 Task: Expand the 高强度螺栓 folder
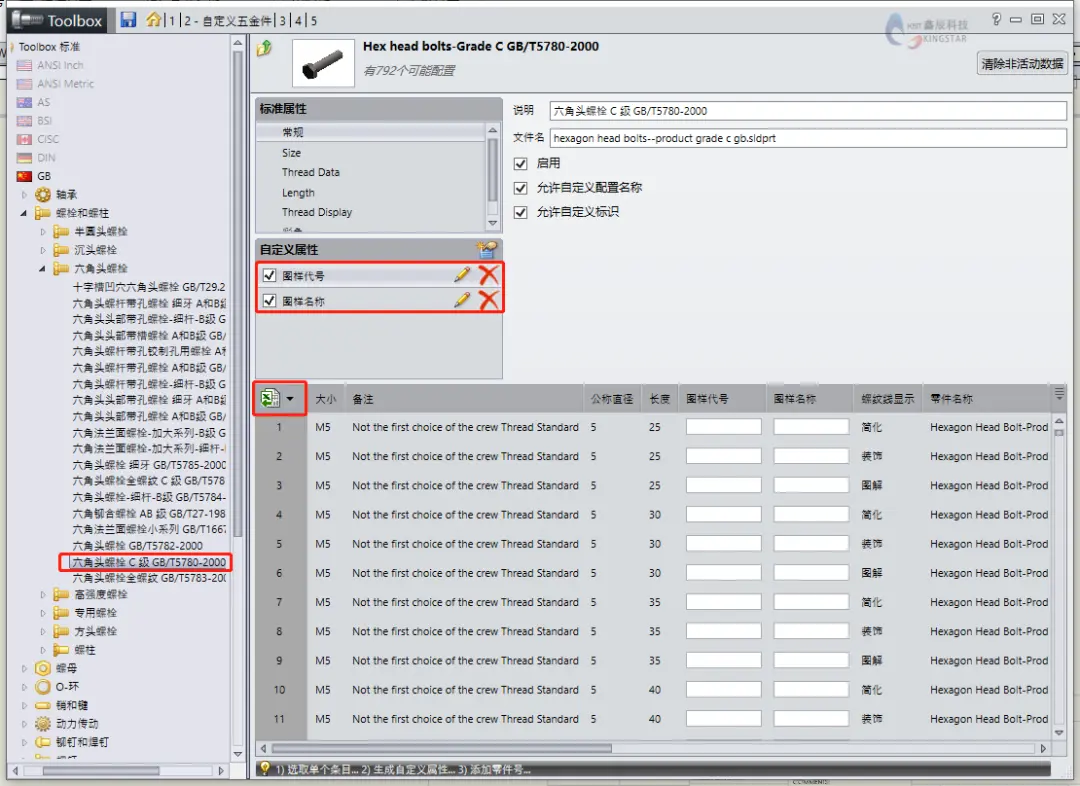coord(43,594)
